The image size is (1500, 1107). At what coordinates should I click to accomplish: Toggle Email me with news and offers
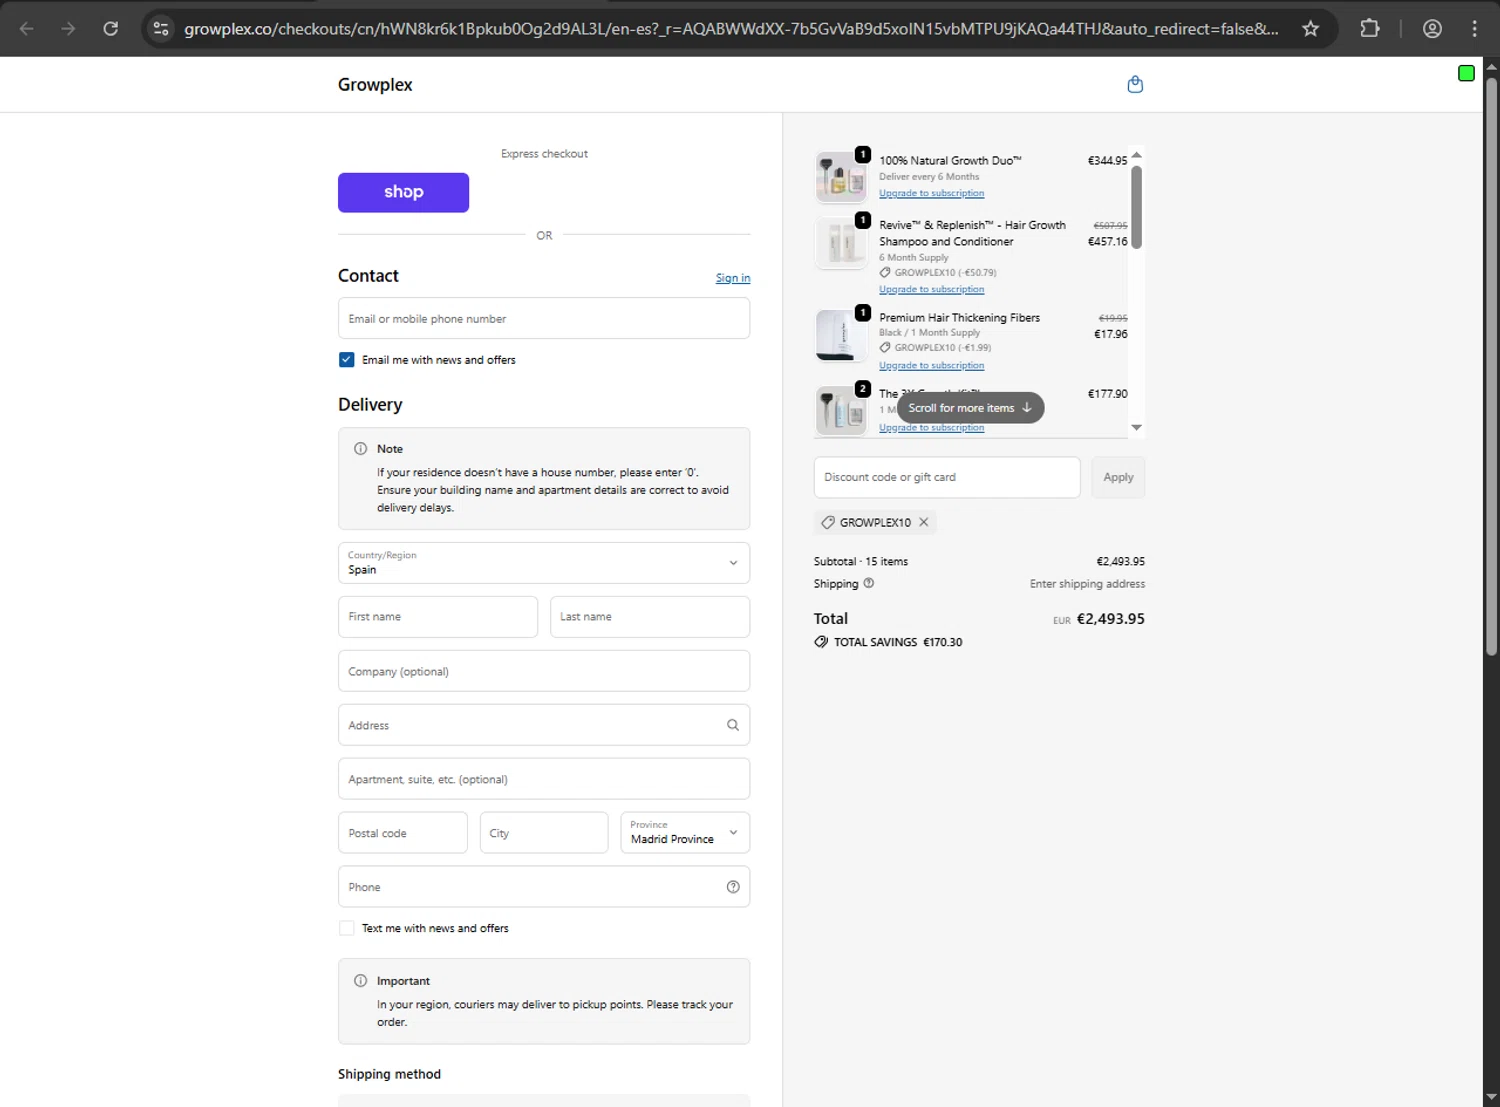click(346, 360)
